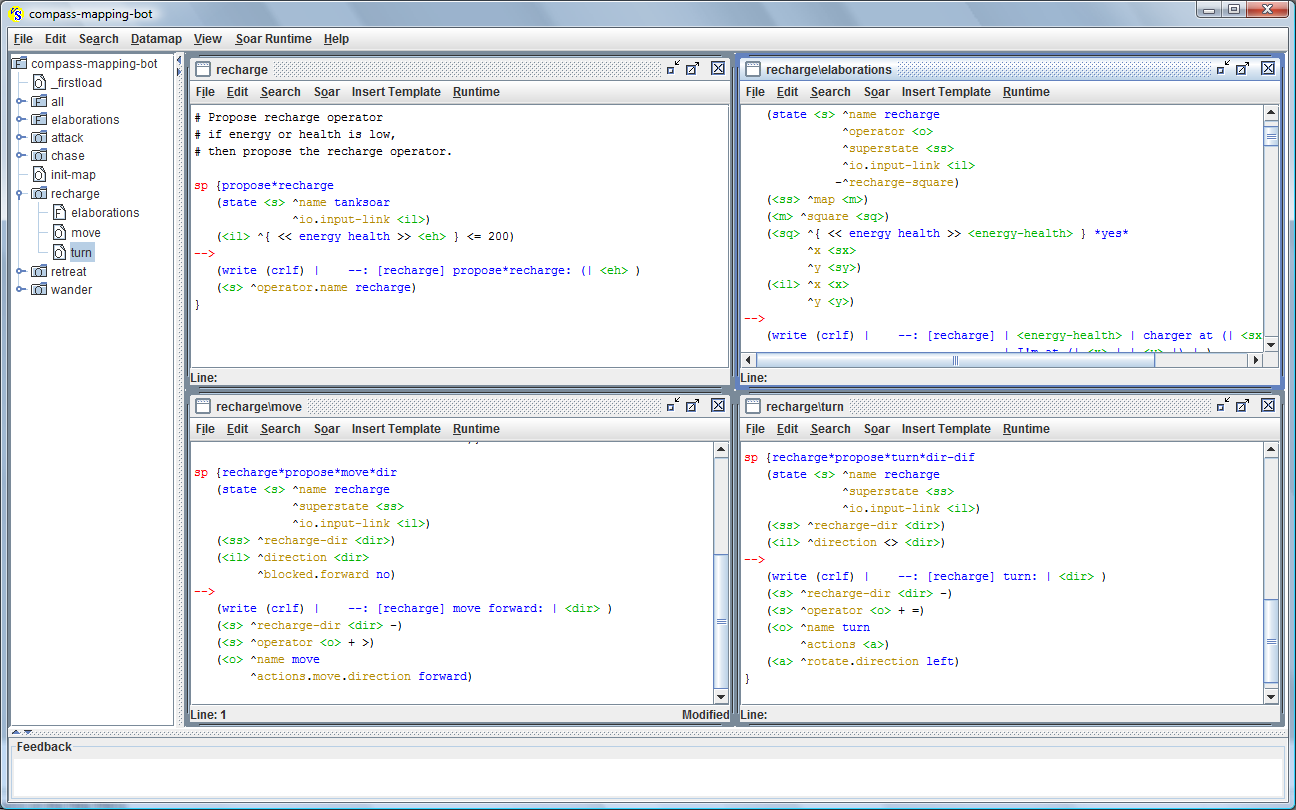
Task: Open the Datamap menu
Action: tap(156, 39)
